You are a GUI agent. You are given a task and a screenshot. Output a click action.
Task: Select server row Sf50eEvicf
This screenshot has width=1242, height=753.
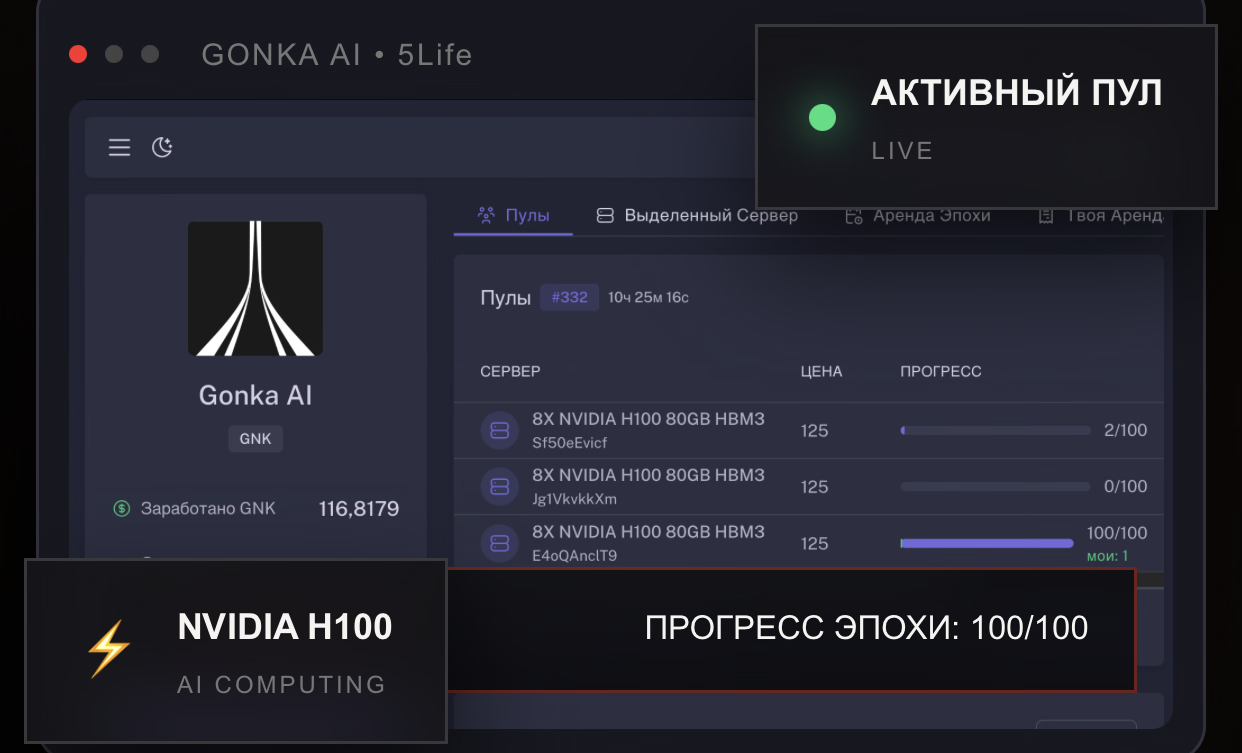click(808, 430)
